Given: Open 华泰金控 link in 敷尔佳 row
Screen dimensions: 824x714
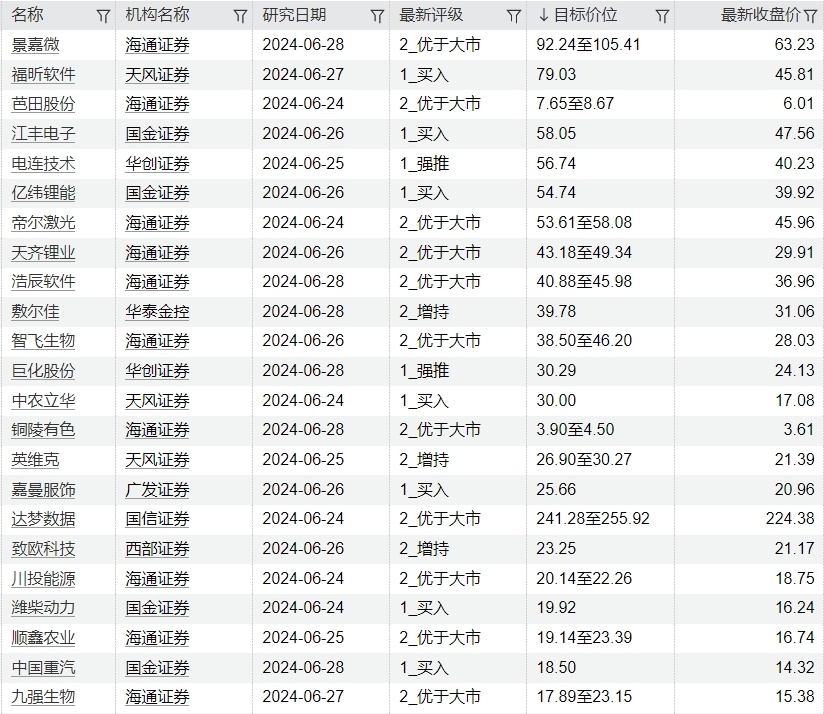Looking at the screenshot, I should (x=157, y=312).
